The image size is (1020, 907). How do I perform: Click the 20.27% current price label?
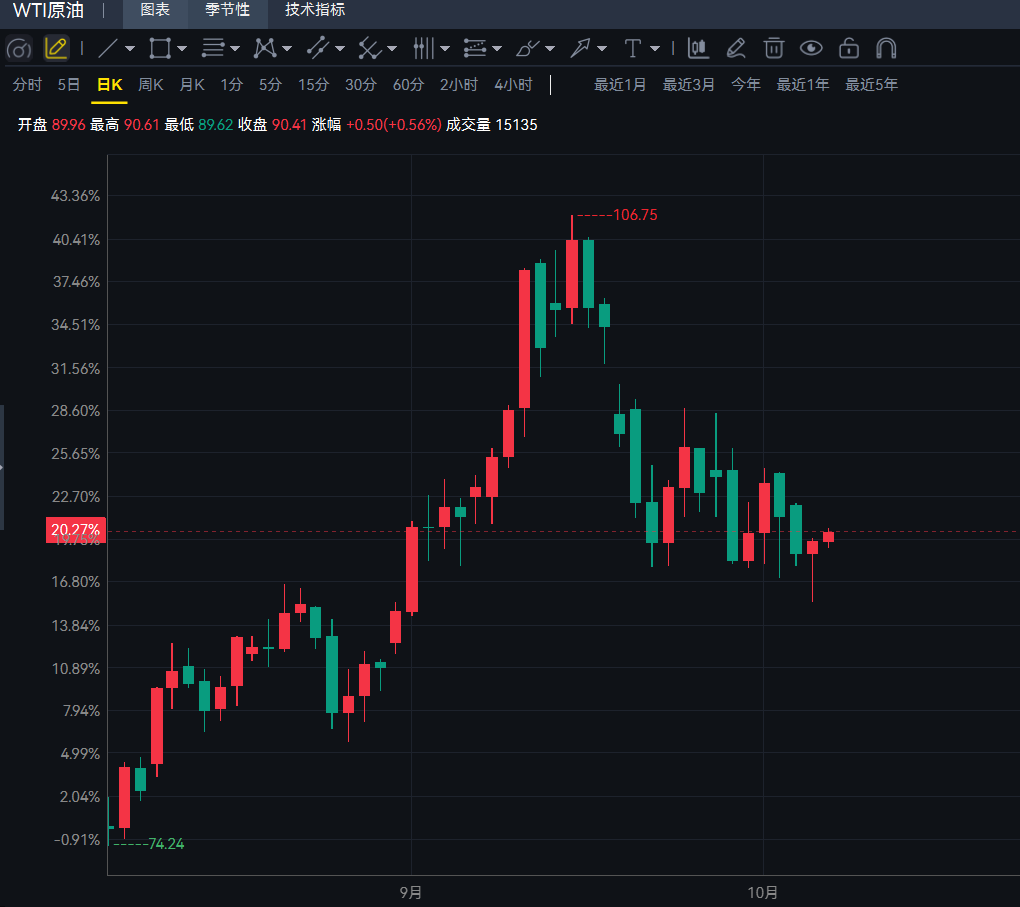tap(75, 530)
